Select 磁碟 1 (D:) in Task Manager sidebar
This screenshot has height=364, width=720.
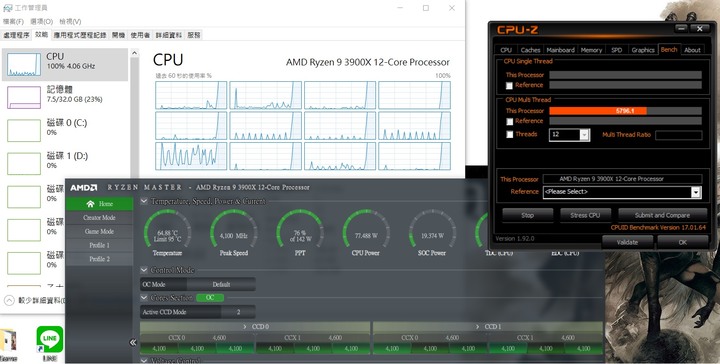tap(64, 163)
